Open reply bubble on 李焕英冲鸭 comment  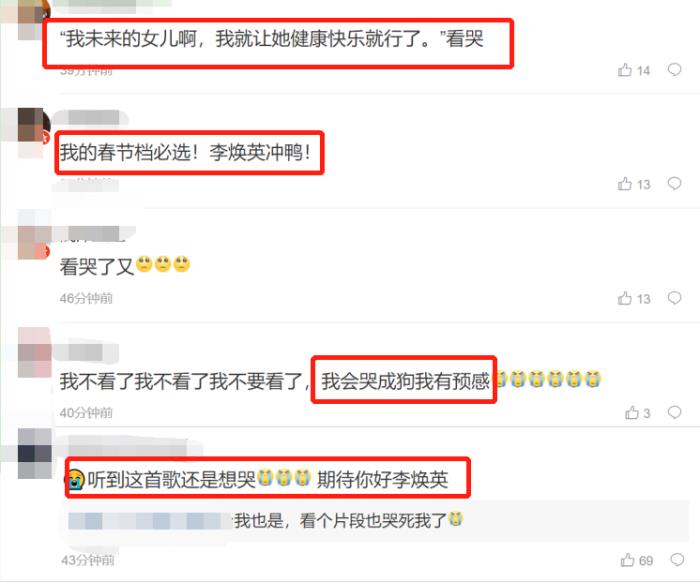675,183
